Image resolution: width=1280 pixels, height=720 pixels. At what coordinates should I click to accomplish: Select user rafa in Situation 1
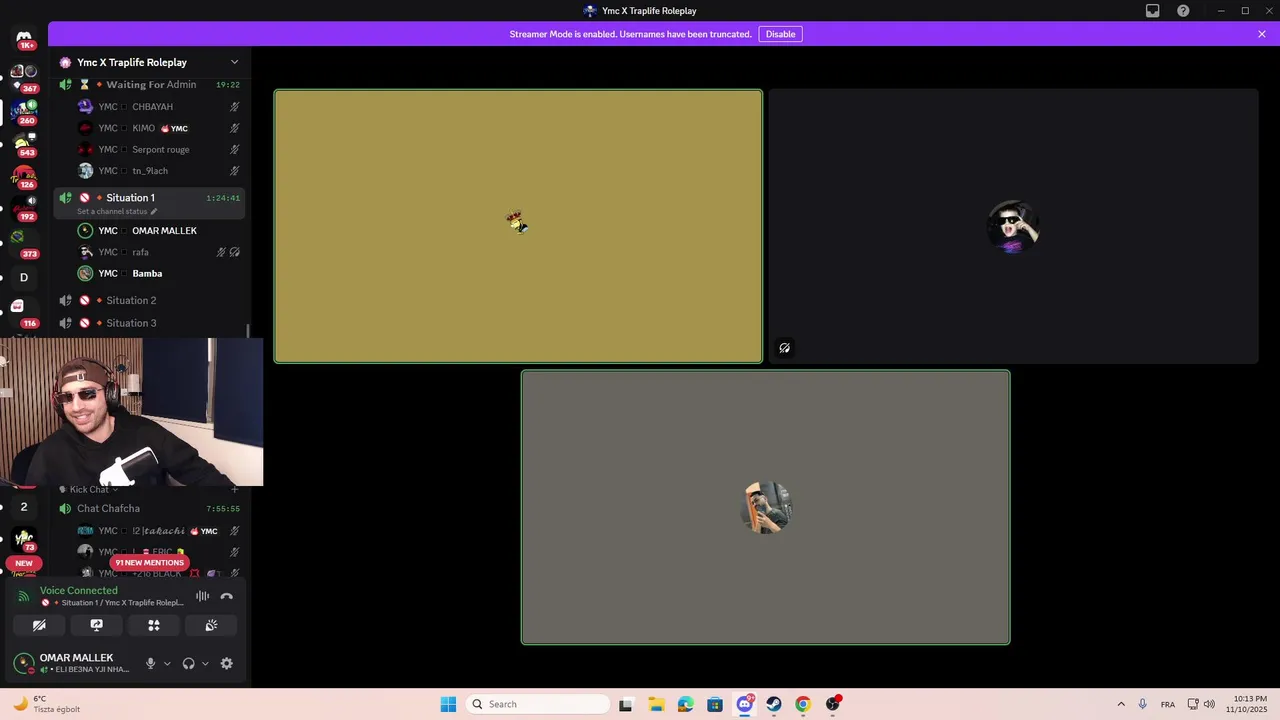point(160,252)
